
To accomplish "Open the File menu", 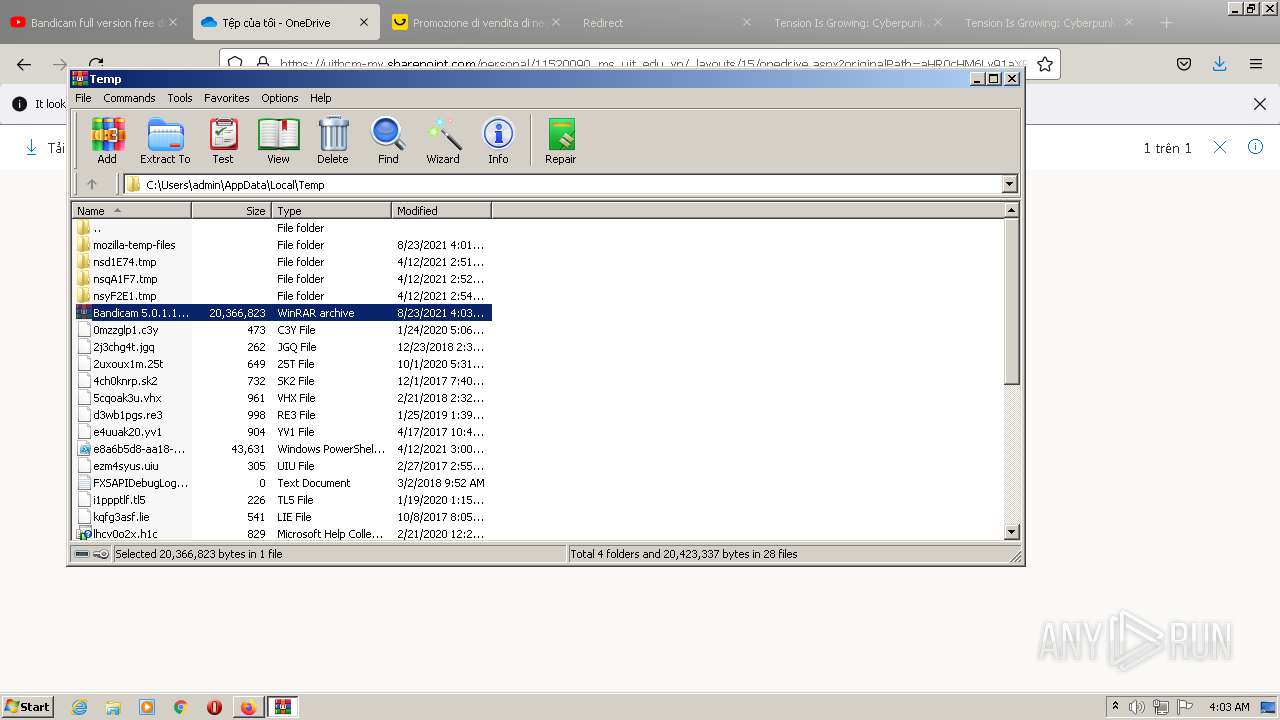I will [x=83, y=98].
